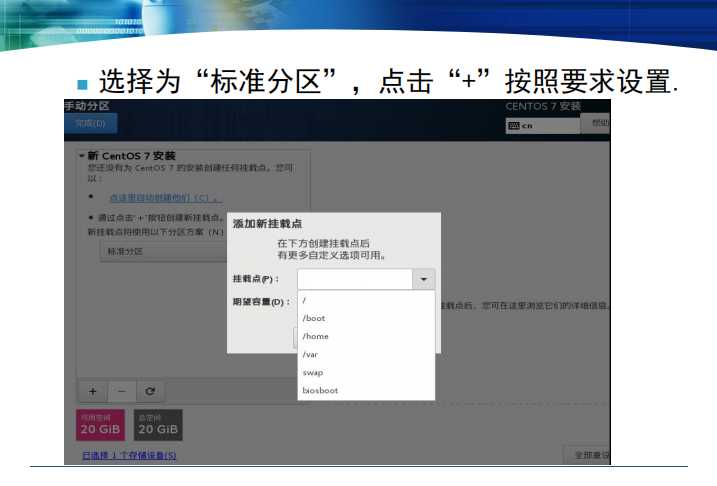
Task: Choose /home from the mount point list
Action: click(x=366, y=336)
